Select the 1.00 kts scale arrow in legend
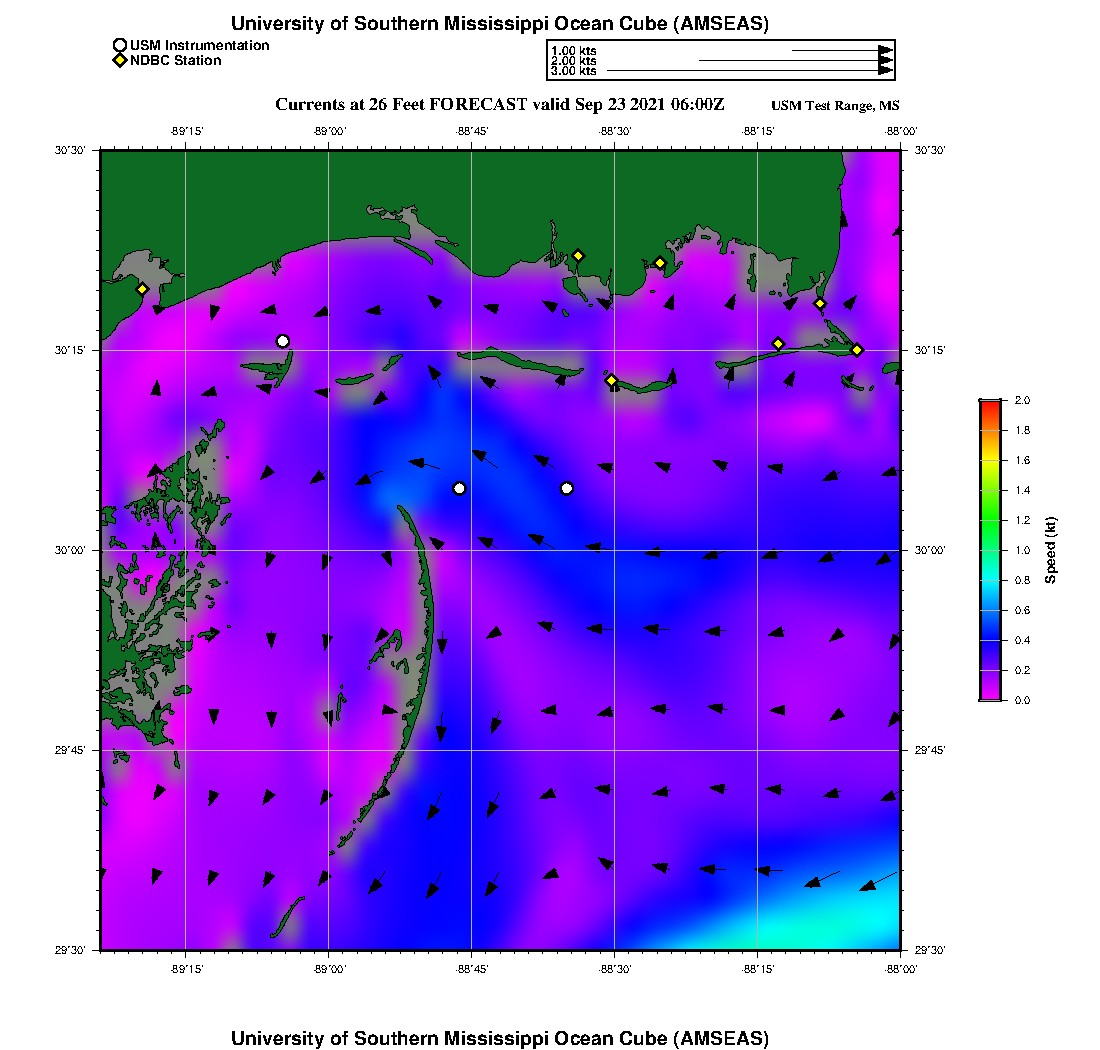1100x1050 pixels. 842,49
